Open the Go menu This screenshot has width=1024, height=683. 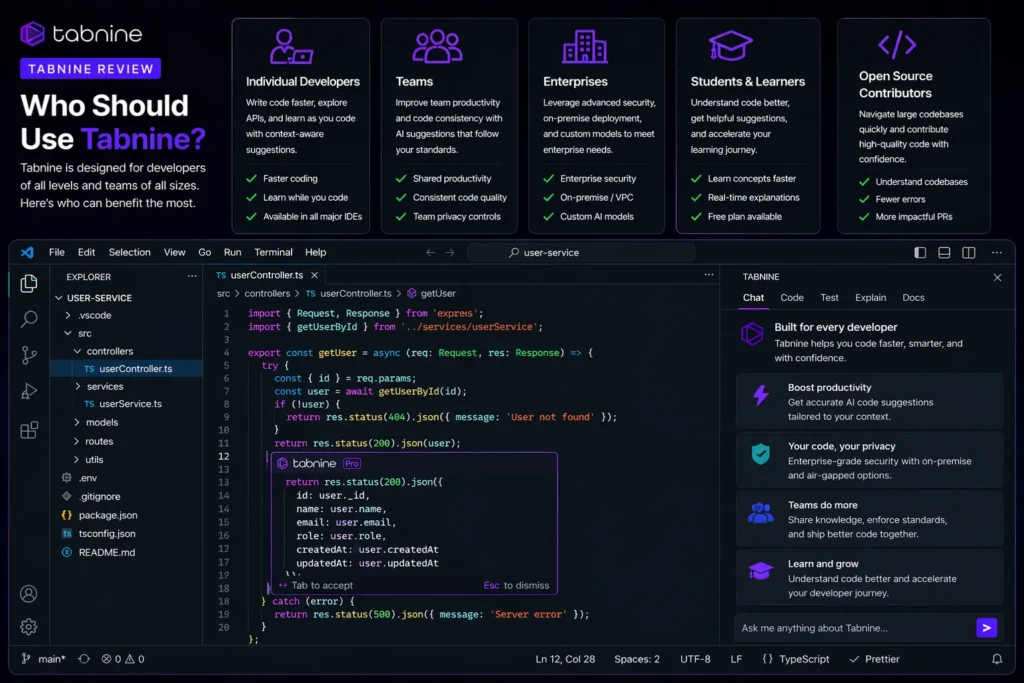[x=204, y=252]
